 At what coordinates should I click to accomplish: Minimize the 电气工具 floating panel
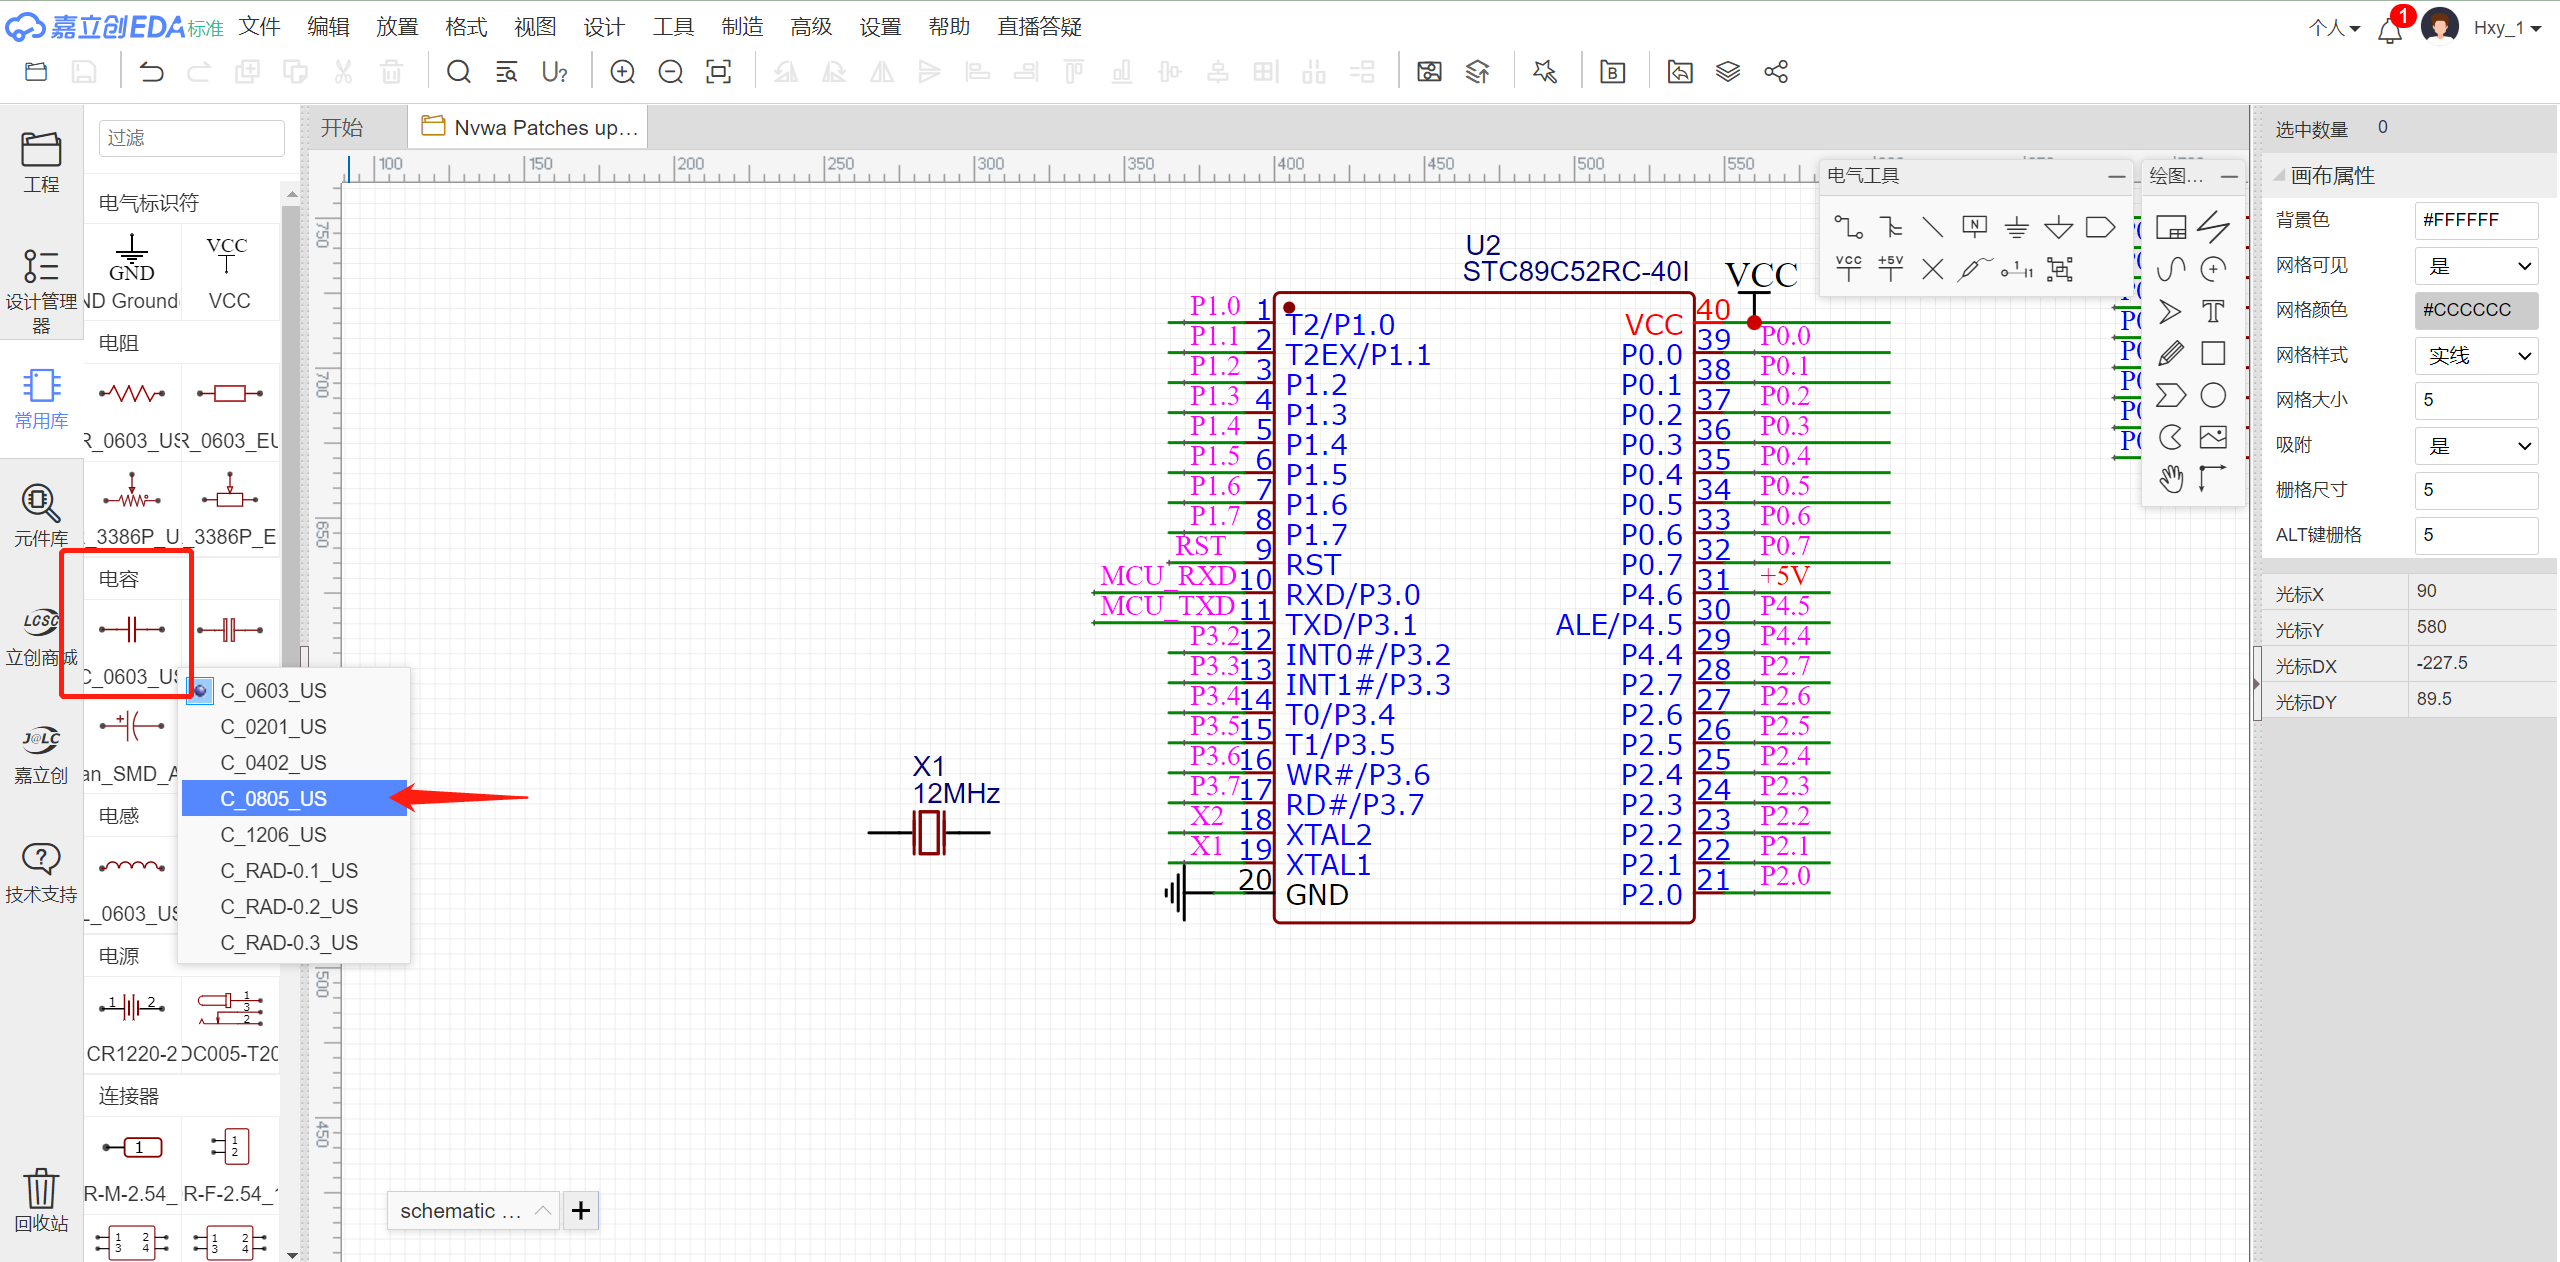pyautogui.click(x=2116, y=176)
